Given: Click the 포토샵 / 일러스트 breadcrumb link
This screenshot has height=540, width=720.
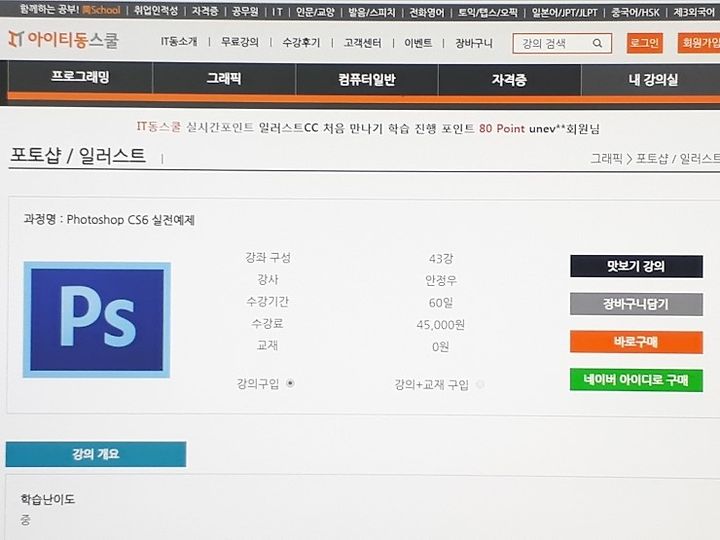Looking at the screenshot, I should pos(677,159).
